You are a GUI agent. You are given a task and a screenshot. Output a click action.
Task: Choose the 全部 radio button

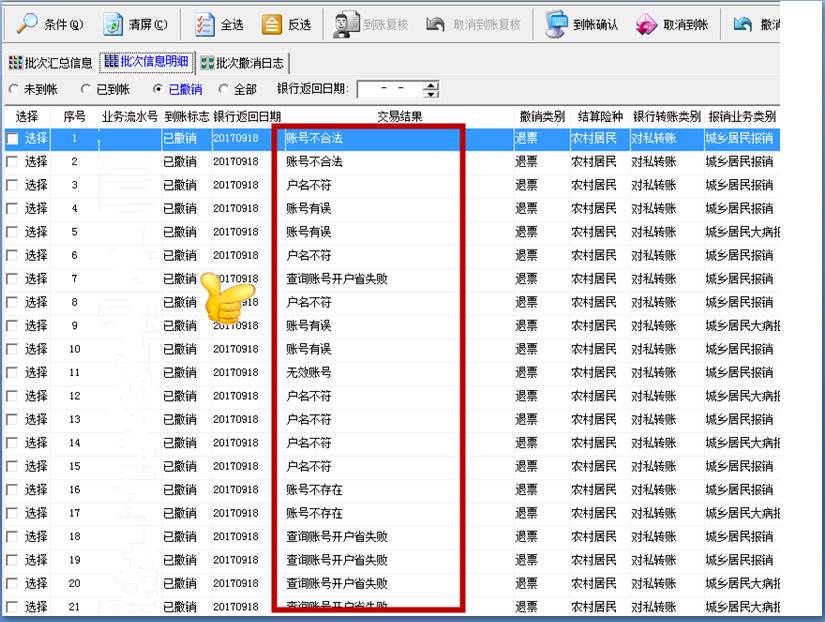click(x=223, y=90)
